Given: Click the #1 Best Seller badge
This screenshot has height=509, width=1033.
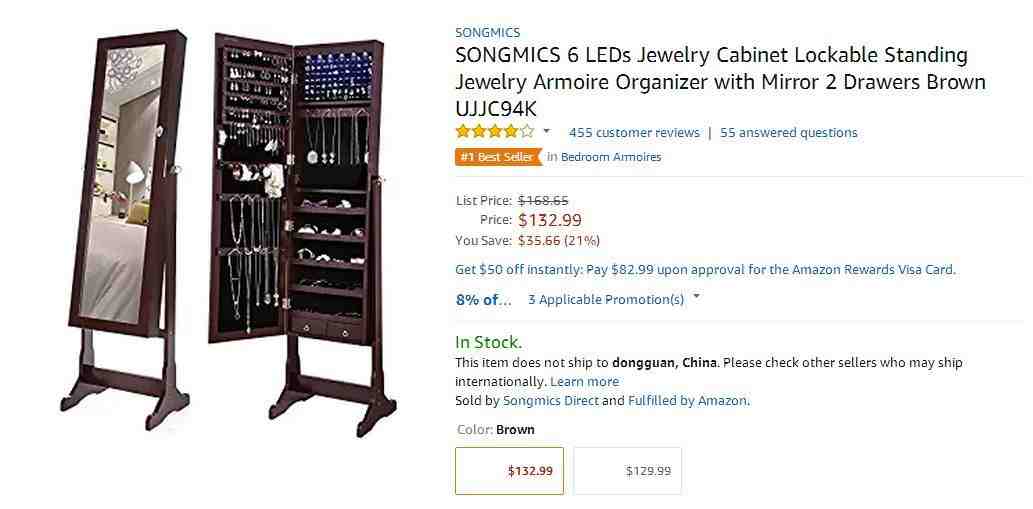Looking at the screenshot, I should 498,157.
